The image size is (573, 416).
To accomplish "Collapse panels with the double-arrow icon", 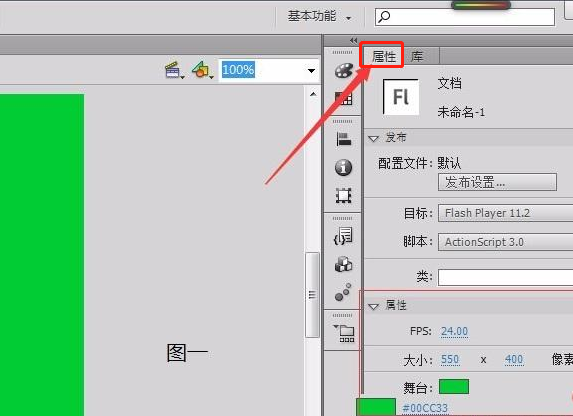I will (x=353, y=40).
